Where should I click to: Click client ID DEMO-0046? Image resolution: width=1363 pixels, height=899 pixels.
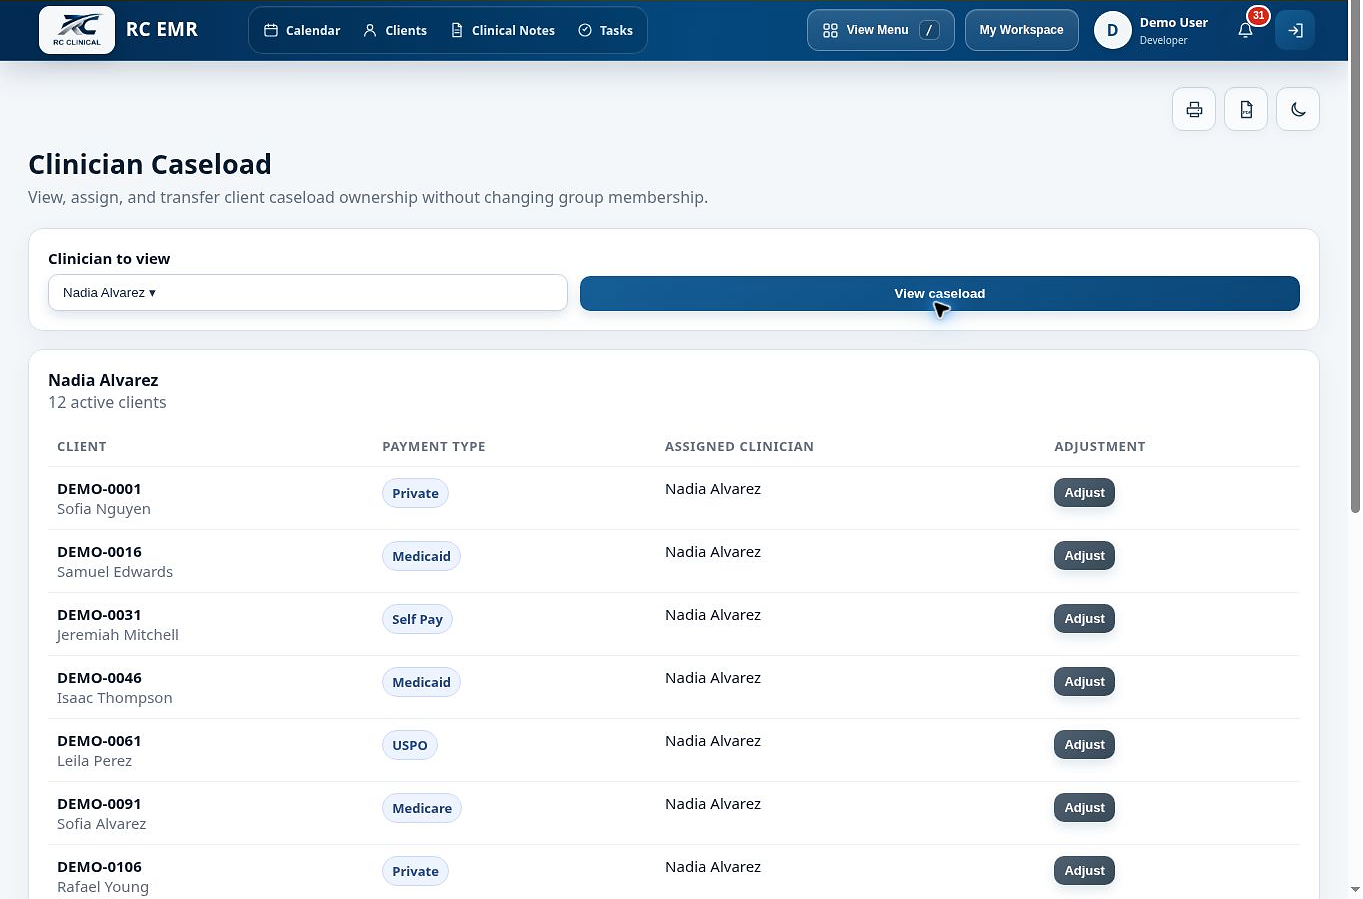tap(99, 678)
